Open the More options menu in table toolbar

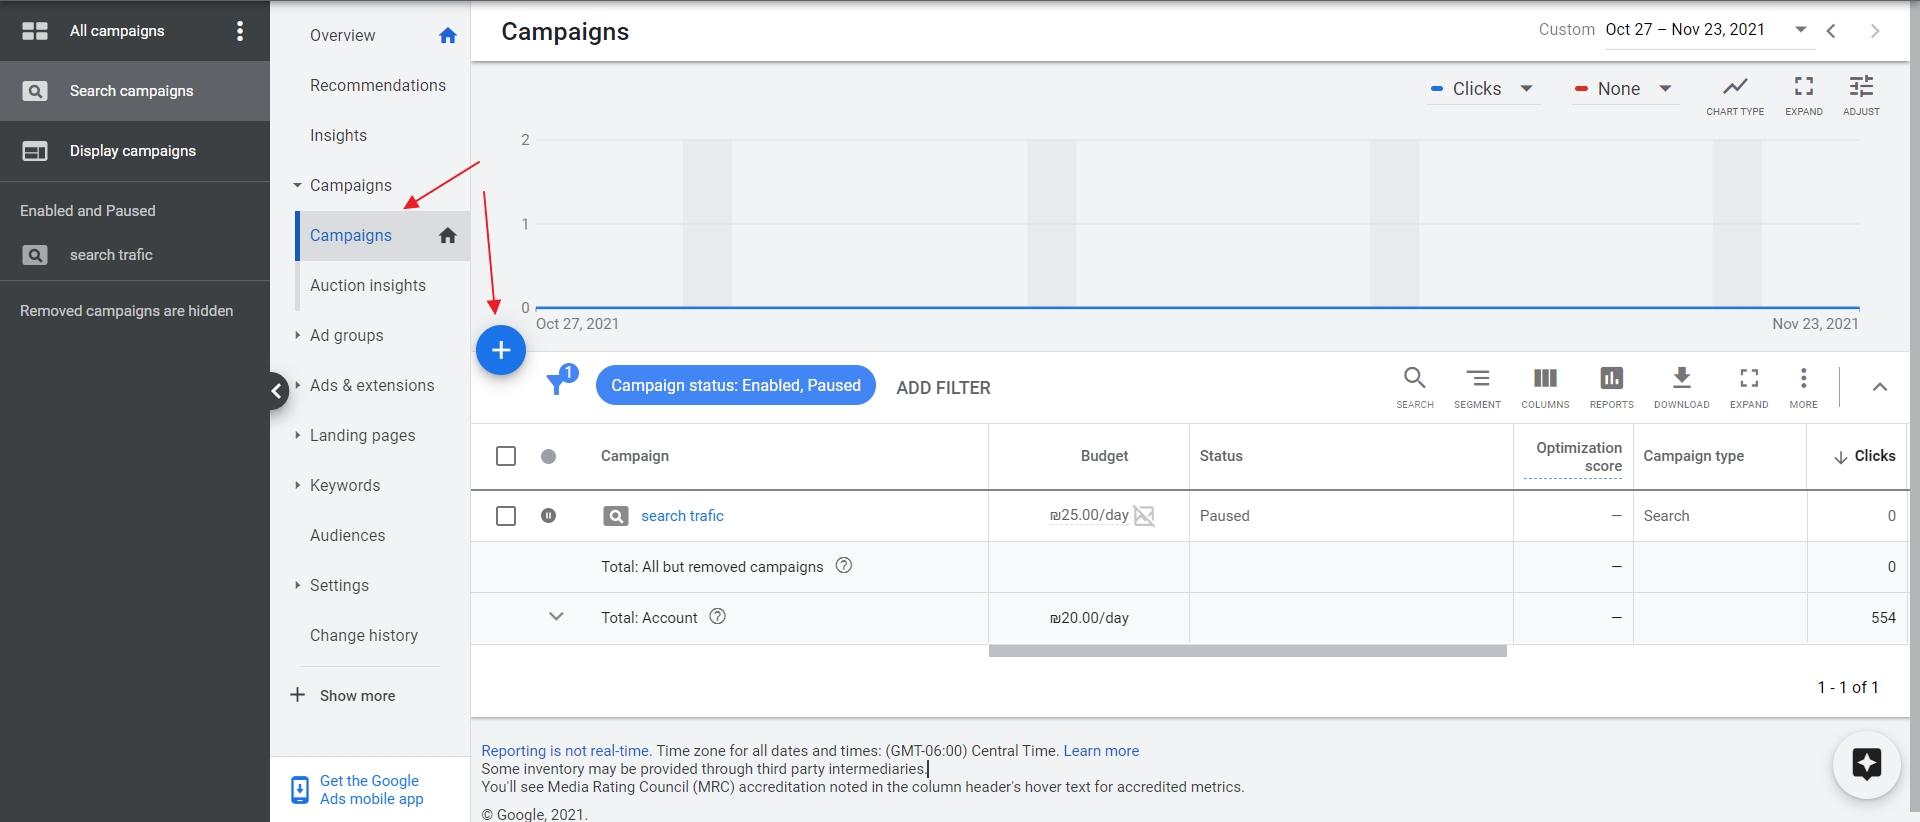[x=1803, y=387]
